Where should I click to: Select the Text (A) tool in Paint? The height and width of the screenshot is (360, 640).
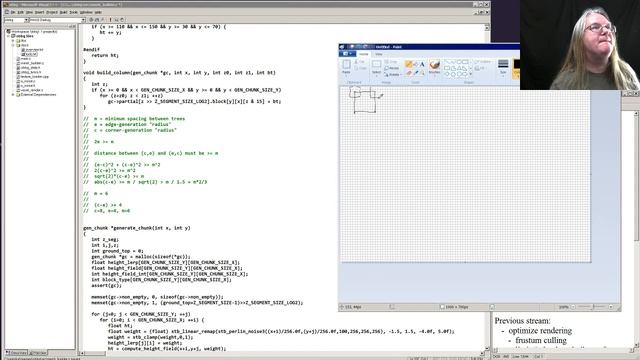tap(422, 64)
